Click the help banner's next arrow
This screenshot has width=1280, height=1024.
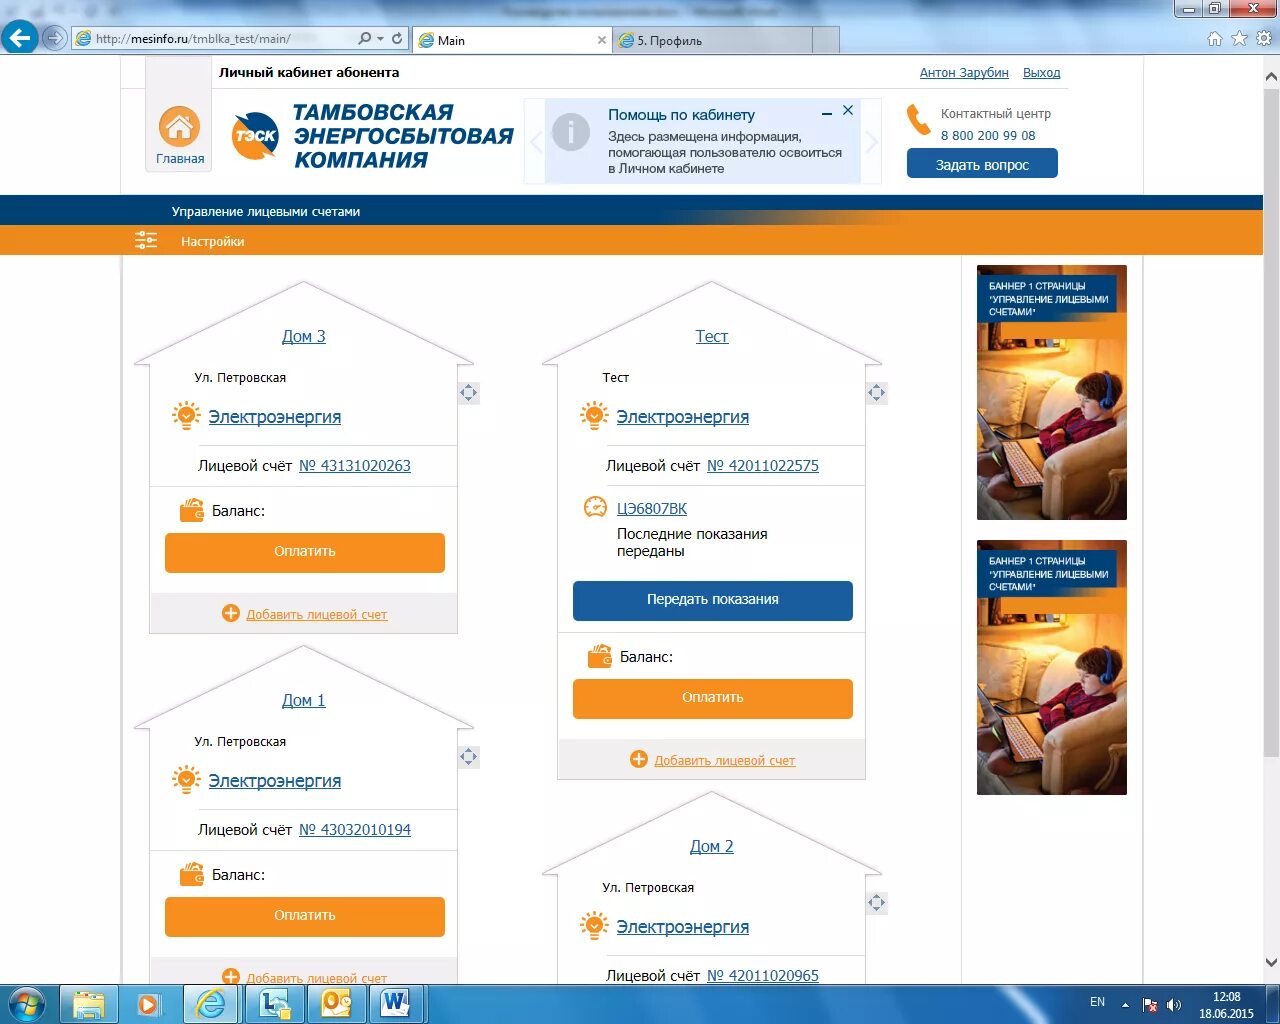[x=871, y=141]
